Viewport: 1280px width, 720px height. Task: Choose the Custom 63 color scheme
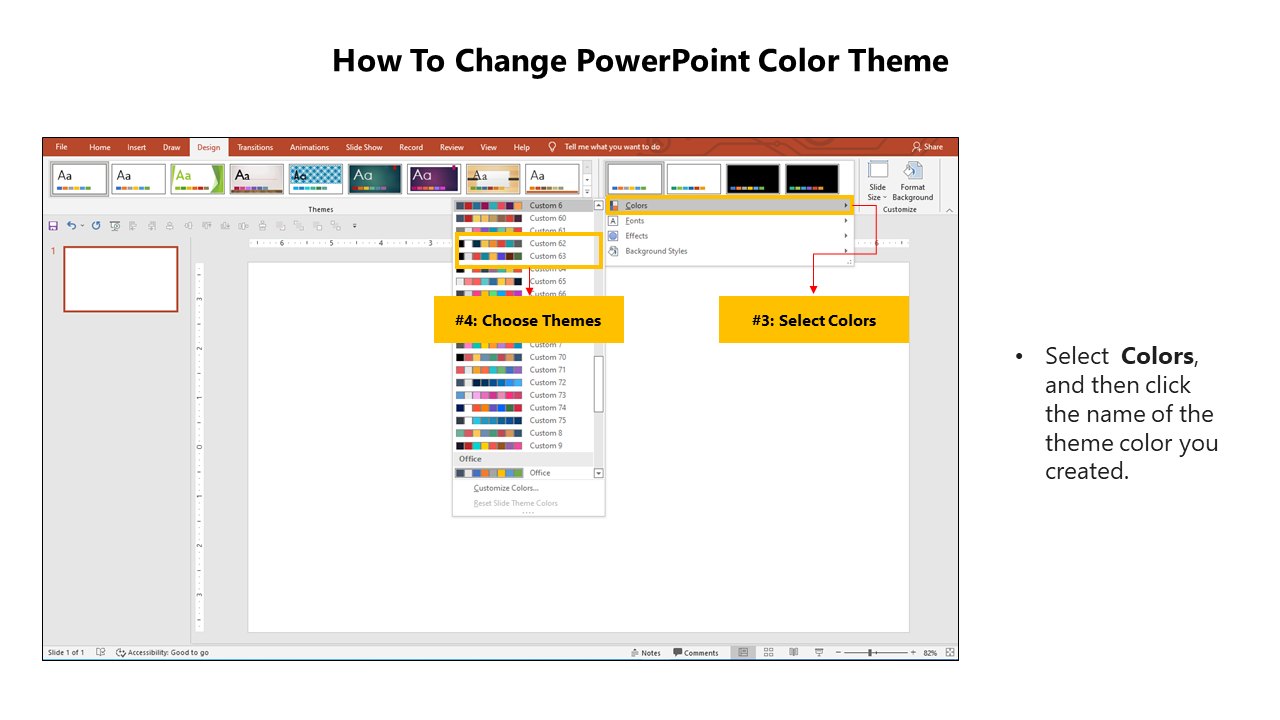(x=523, y=256)
